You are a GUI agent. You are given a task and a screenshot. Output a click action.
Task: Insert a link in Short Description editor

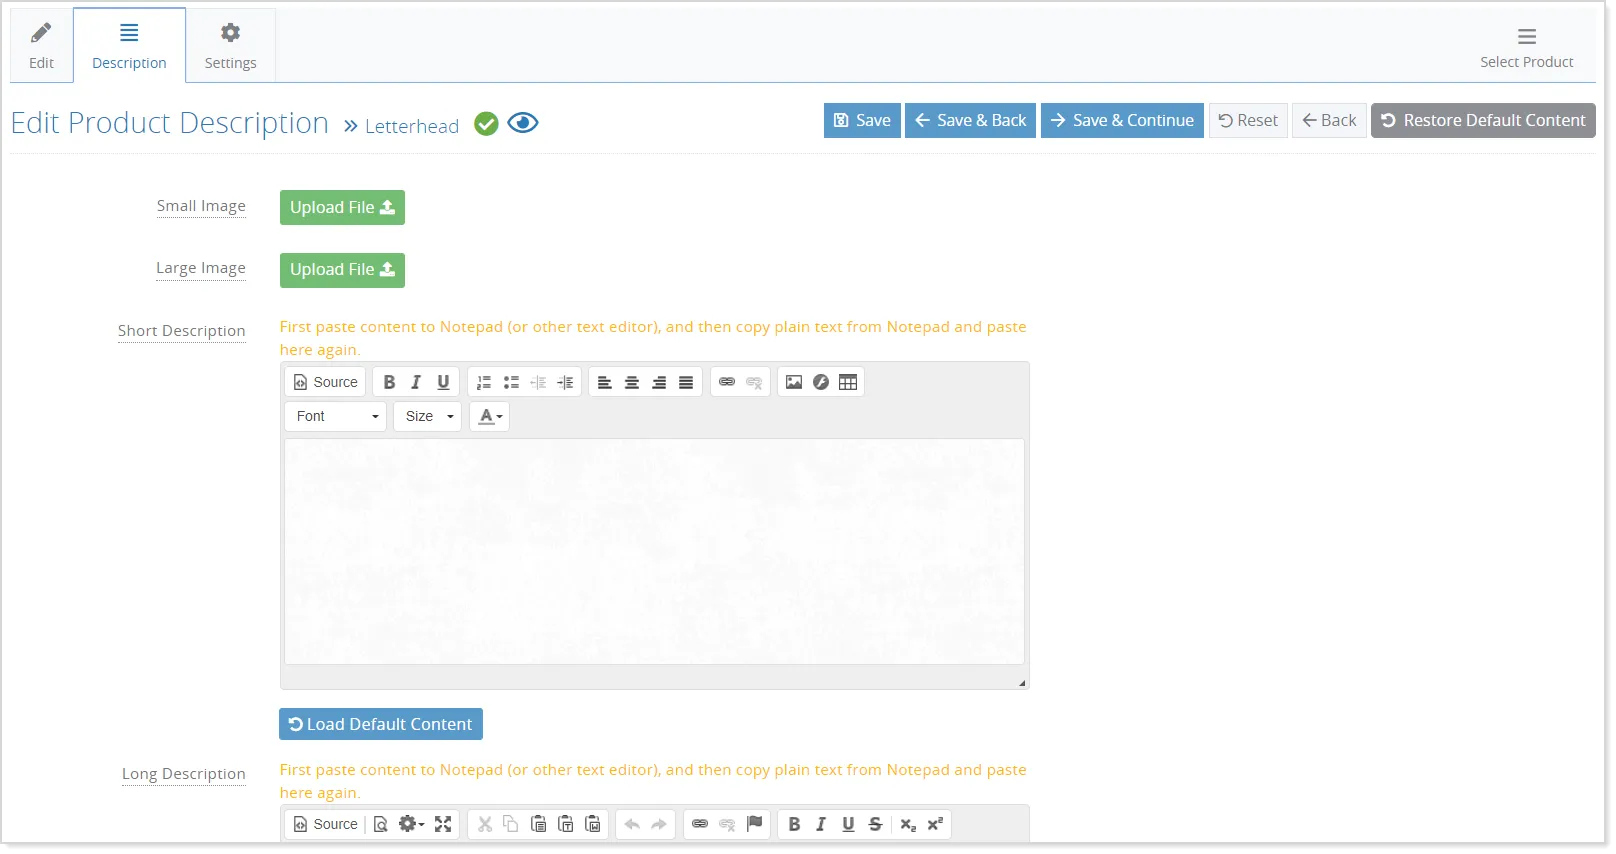pos(727,382)
